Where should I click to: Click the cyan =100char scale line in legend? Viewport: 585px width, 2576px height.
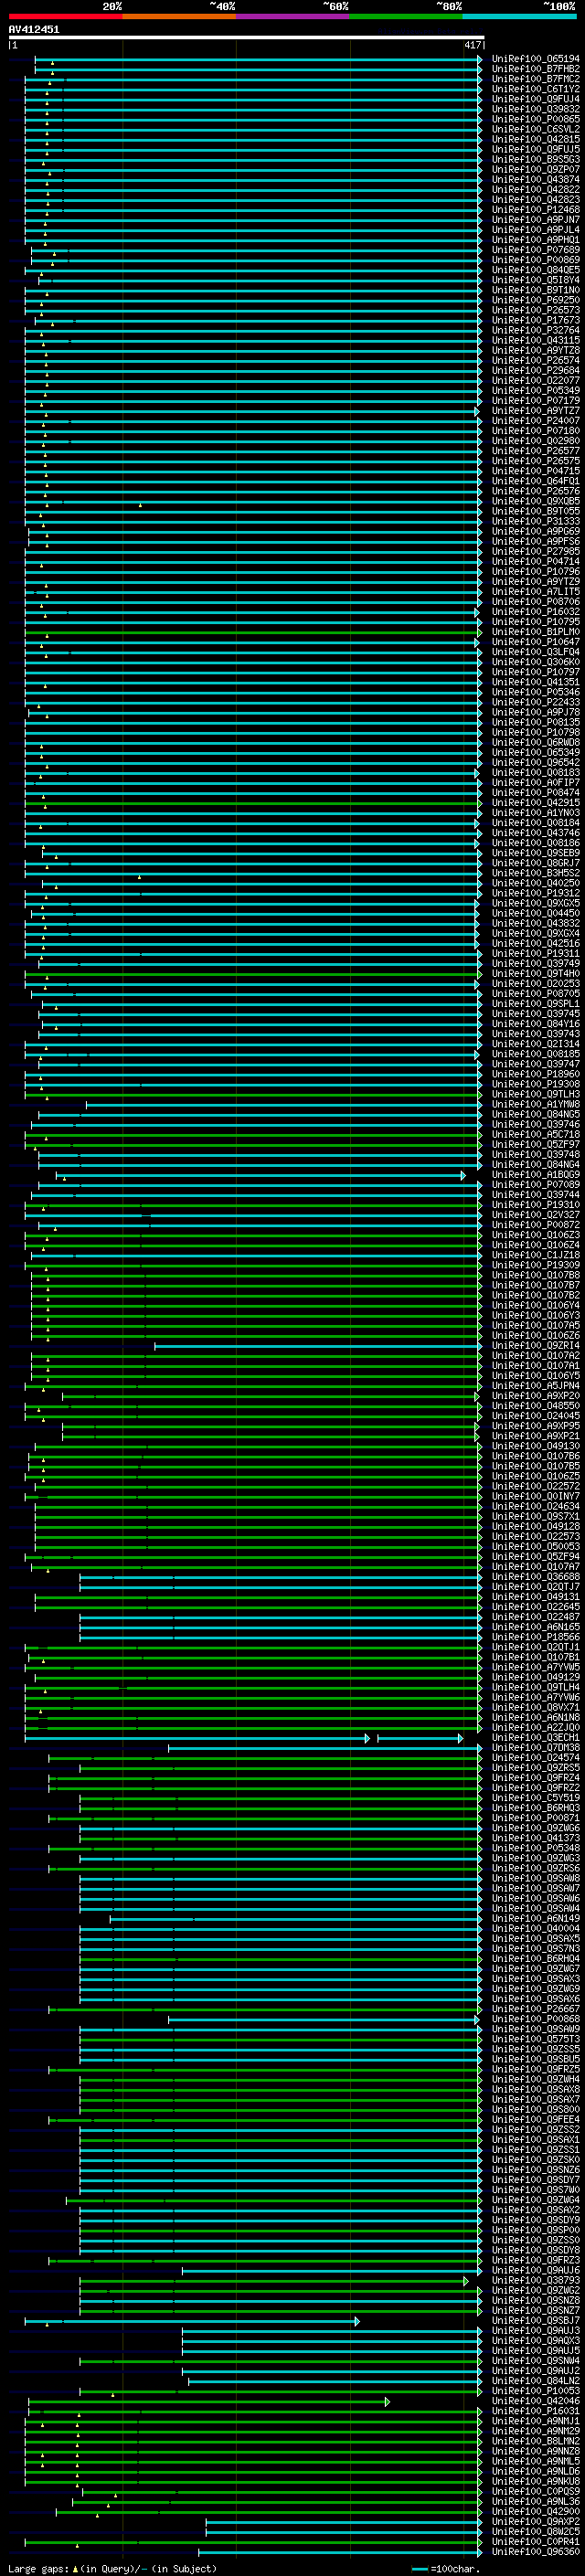tap(420, 2569)
